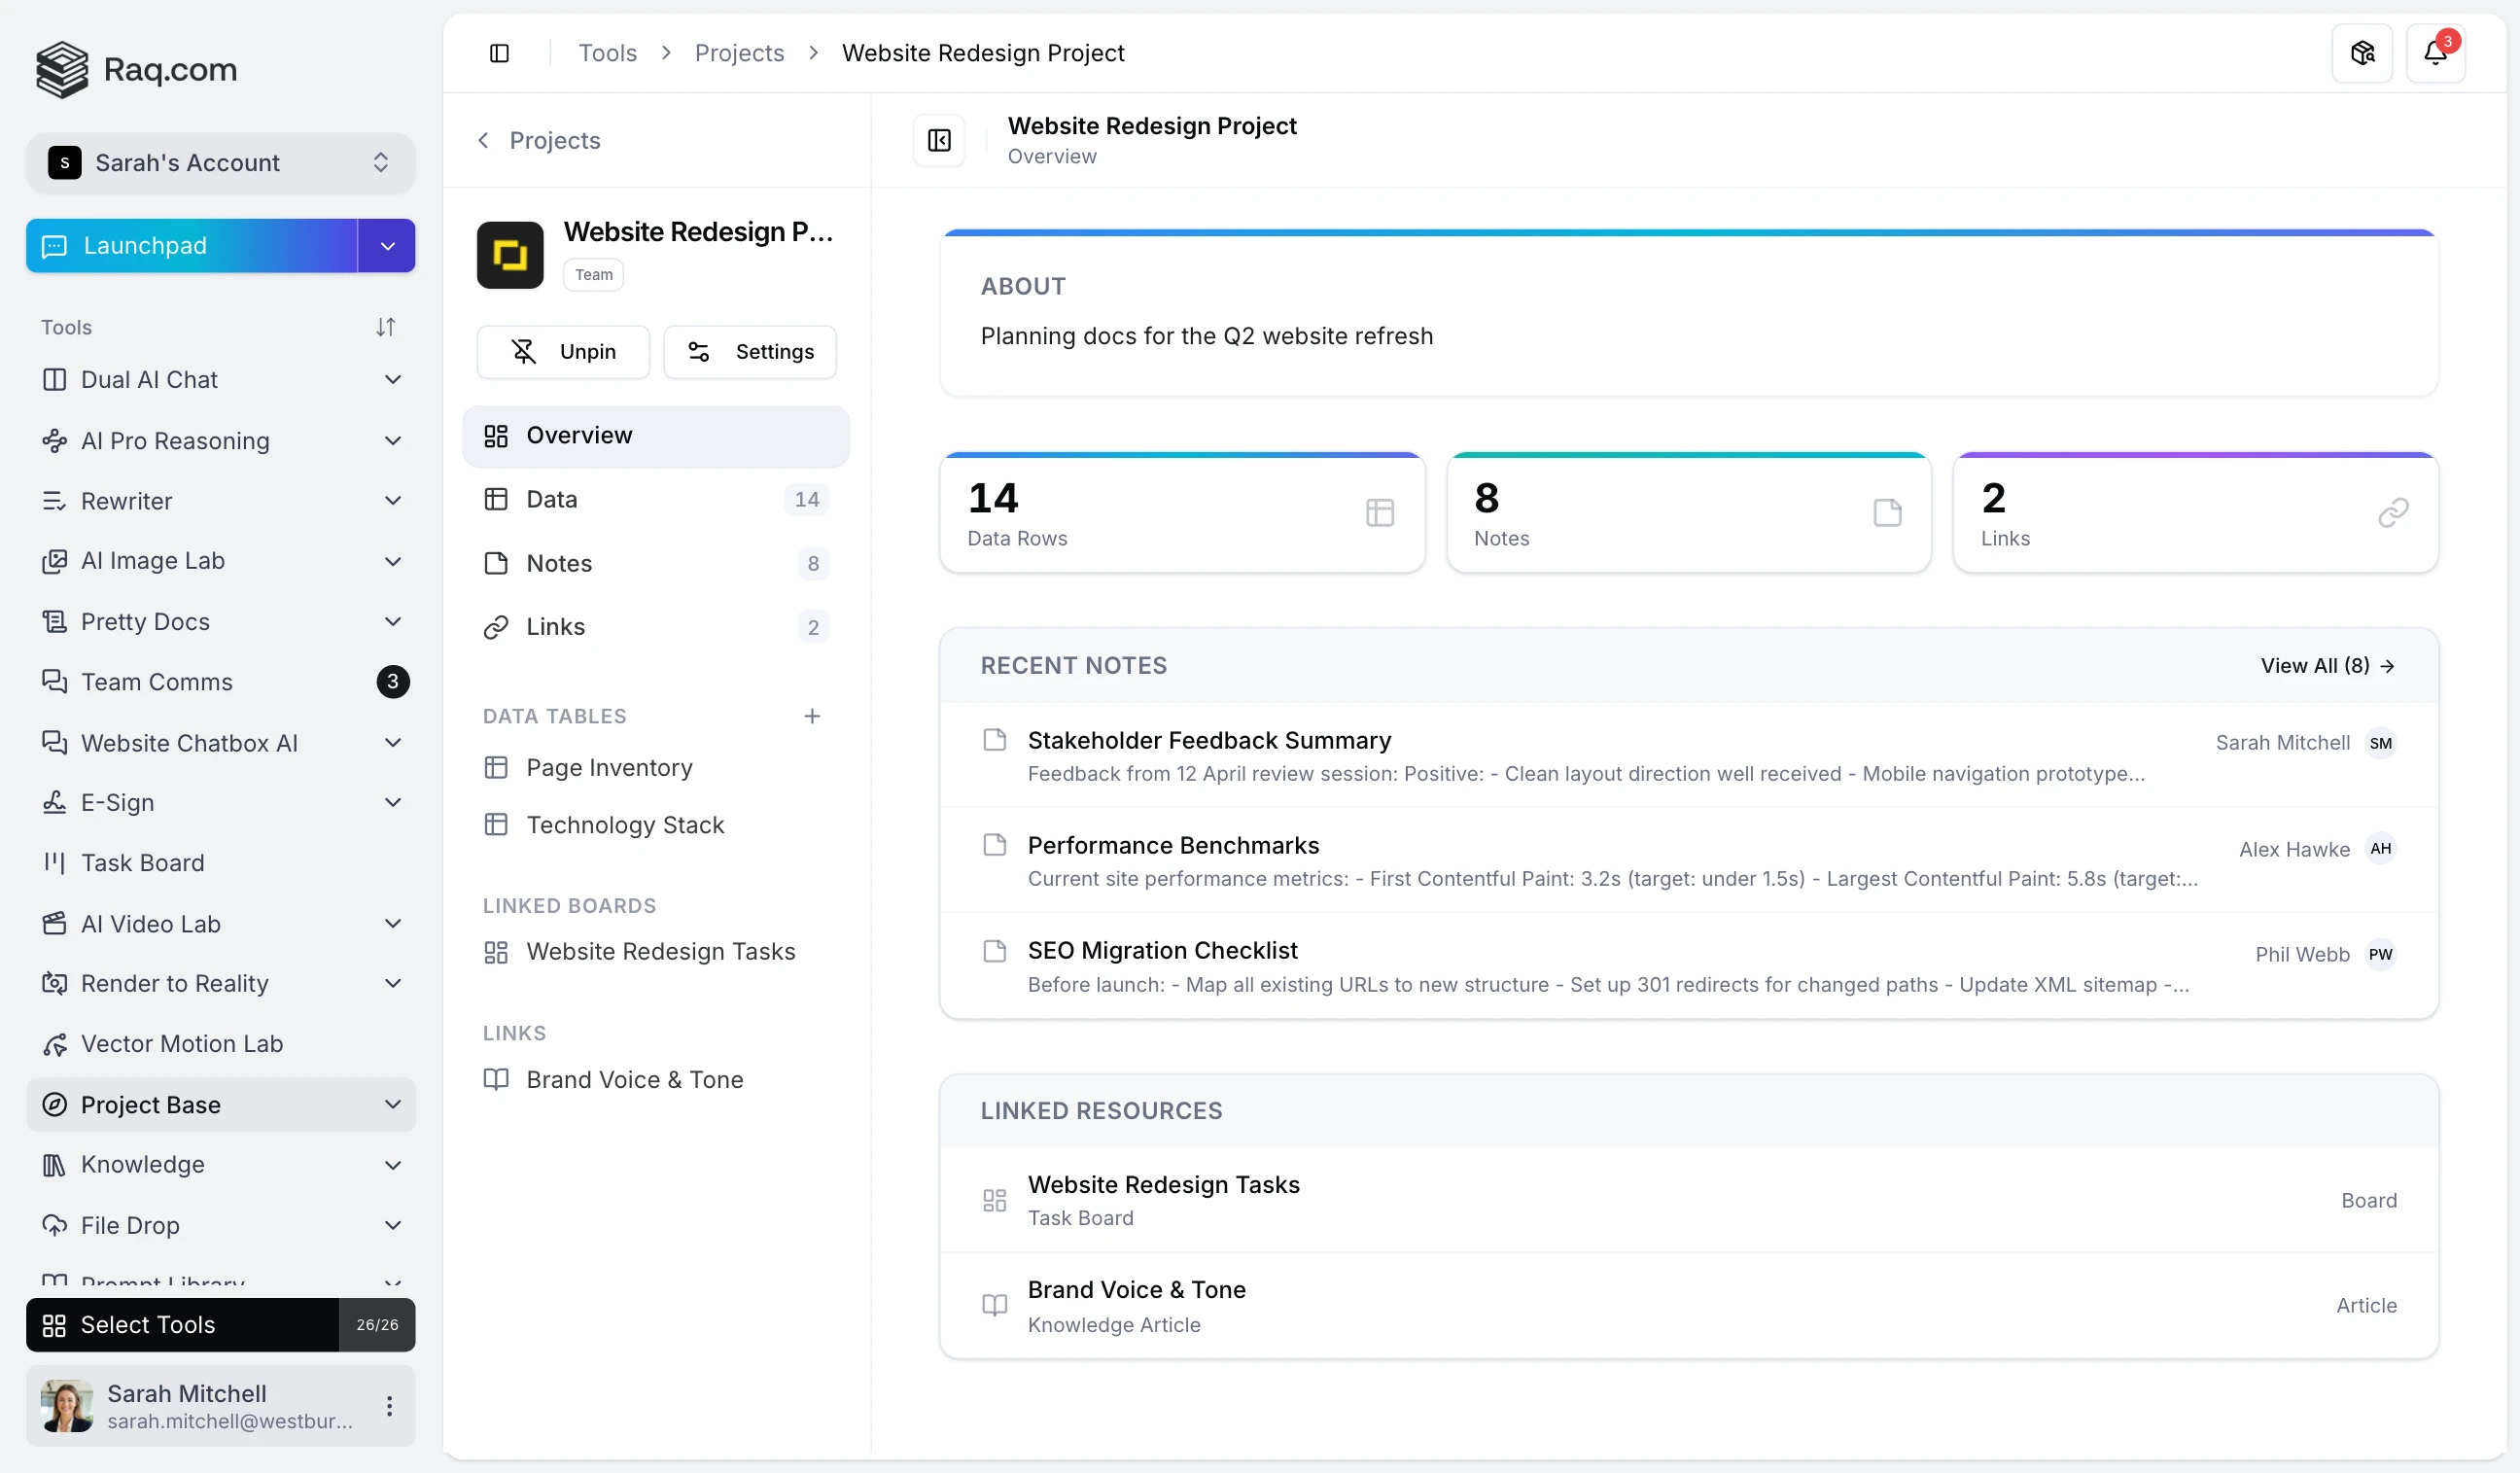2520x1473 pixels.
Task: Expand the Launchpad dropdown arrow
Action: coord(387,246)
